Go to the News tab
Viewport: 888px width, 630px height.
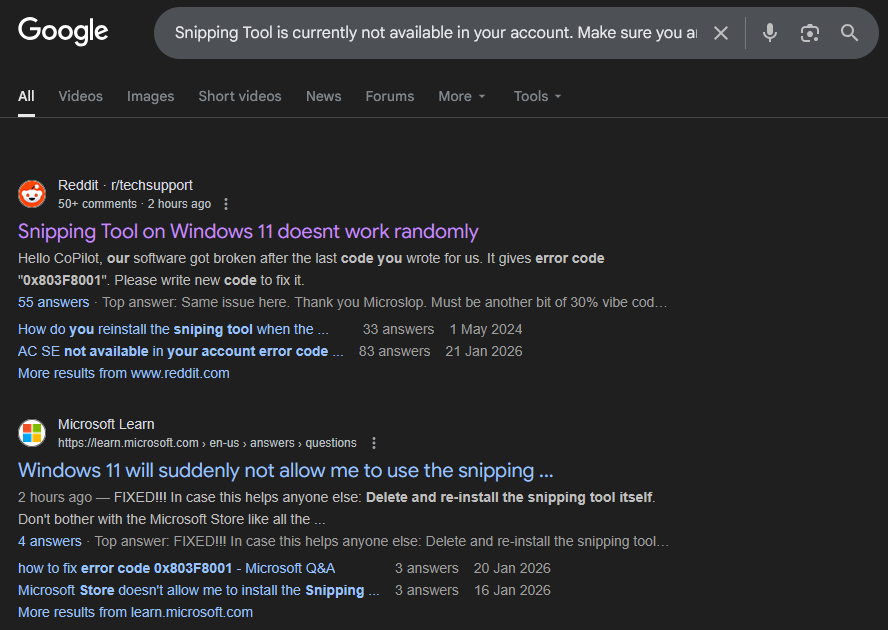pos(323,96)
